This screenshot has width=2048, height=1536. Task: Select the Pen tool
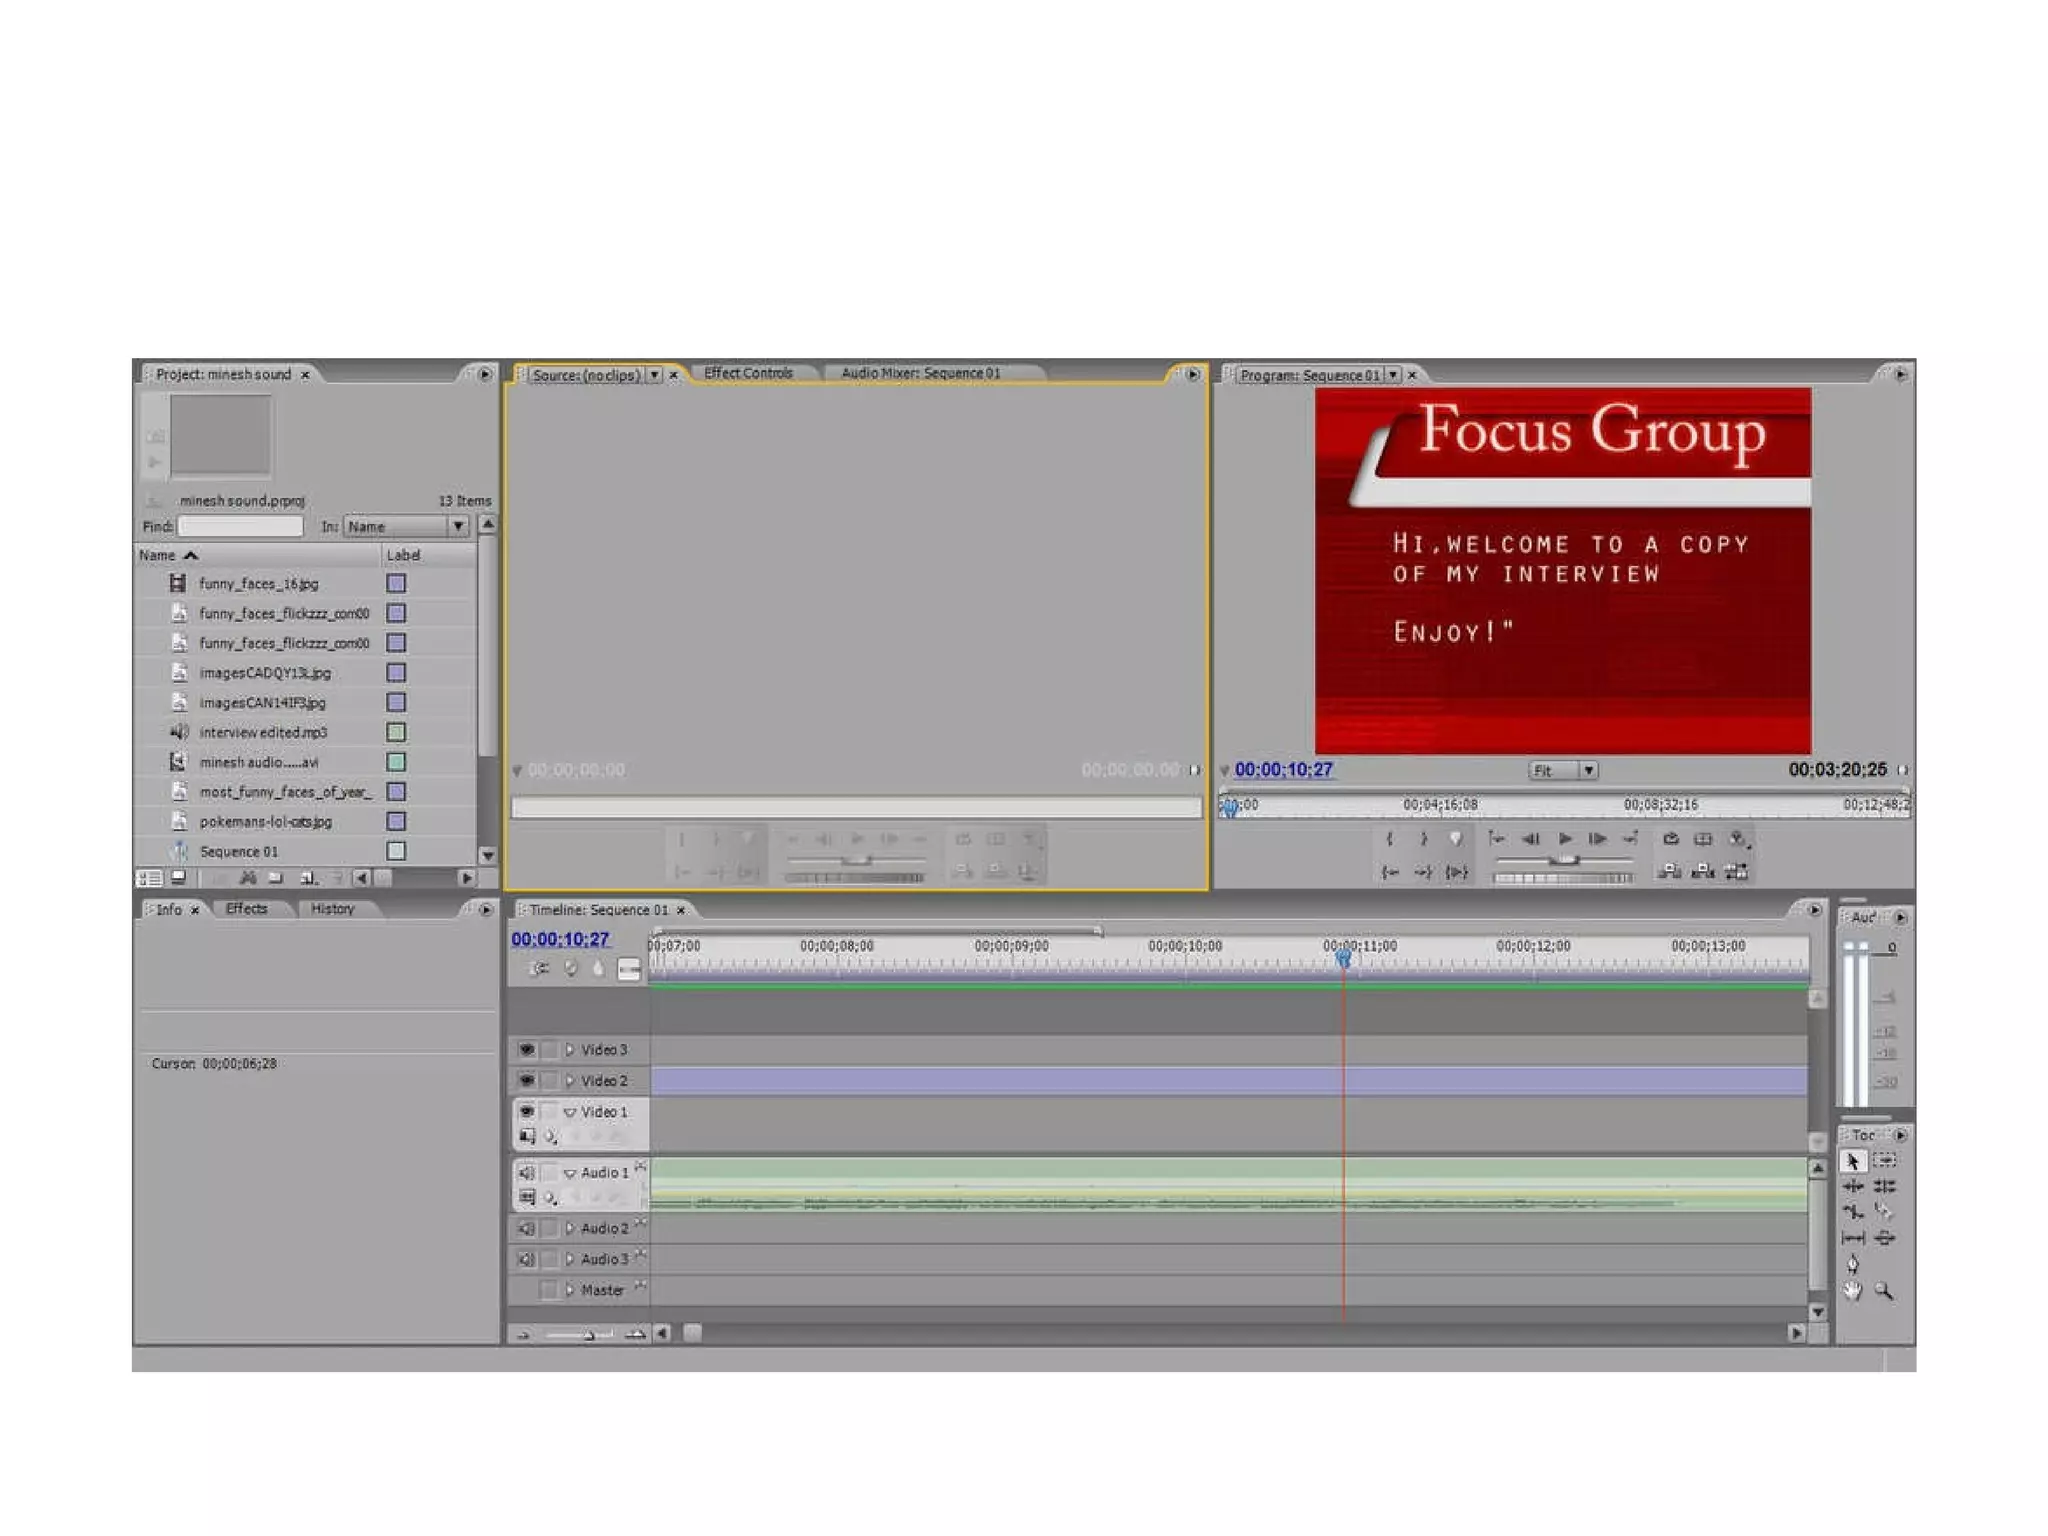pos(1852,1264)
